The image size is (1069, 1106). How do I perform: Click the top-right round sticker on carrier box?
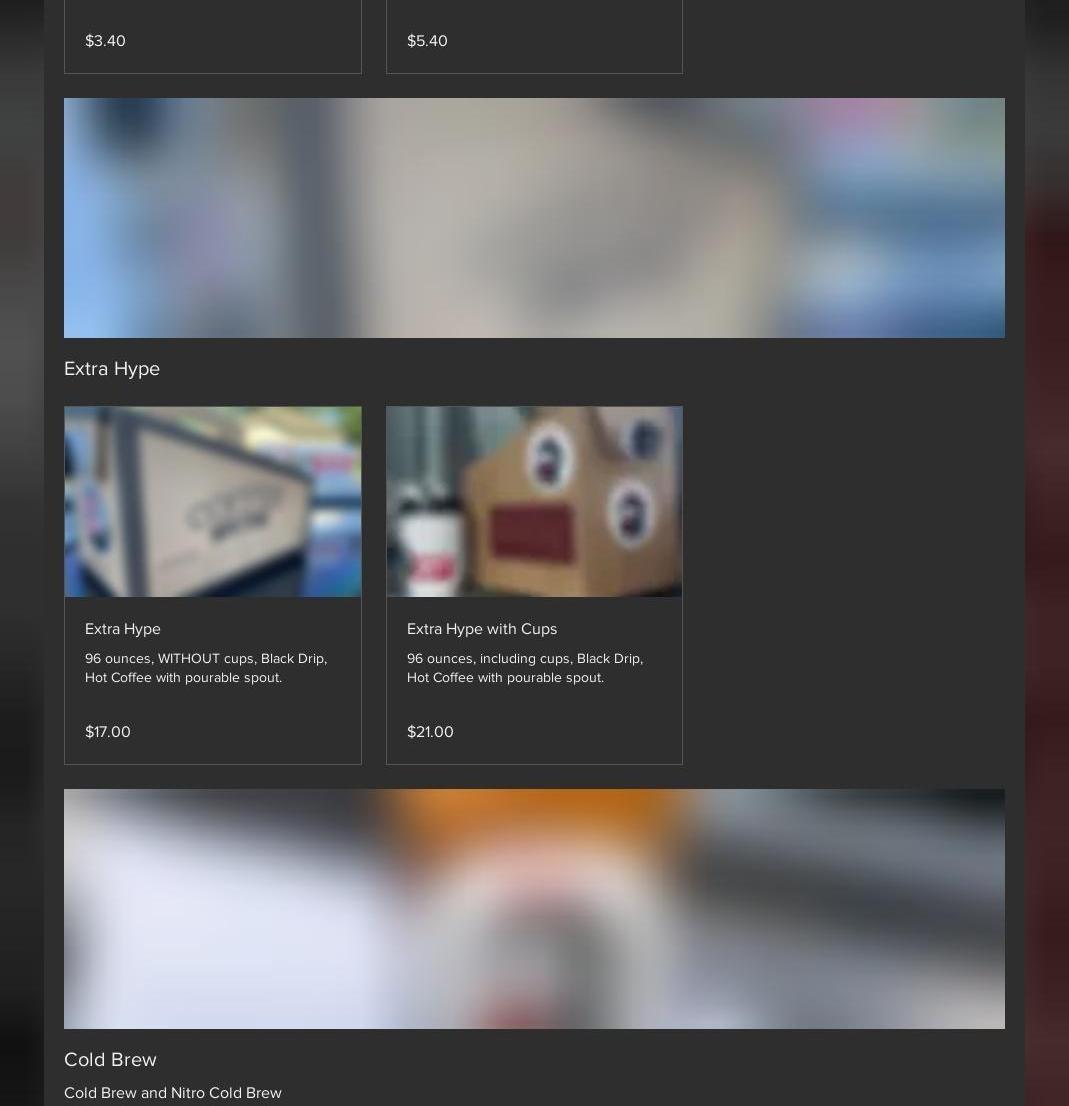pyautogui.click(x=643, y=439)
